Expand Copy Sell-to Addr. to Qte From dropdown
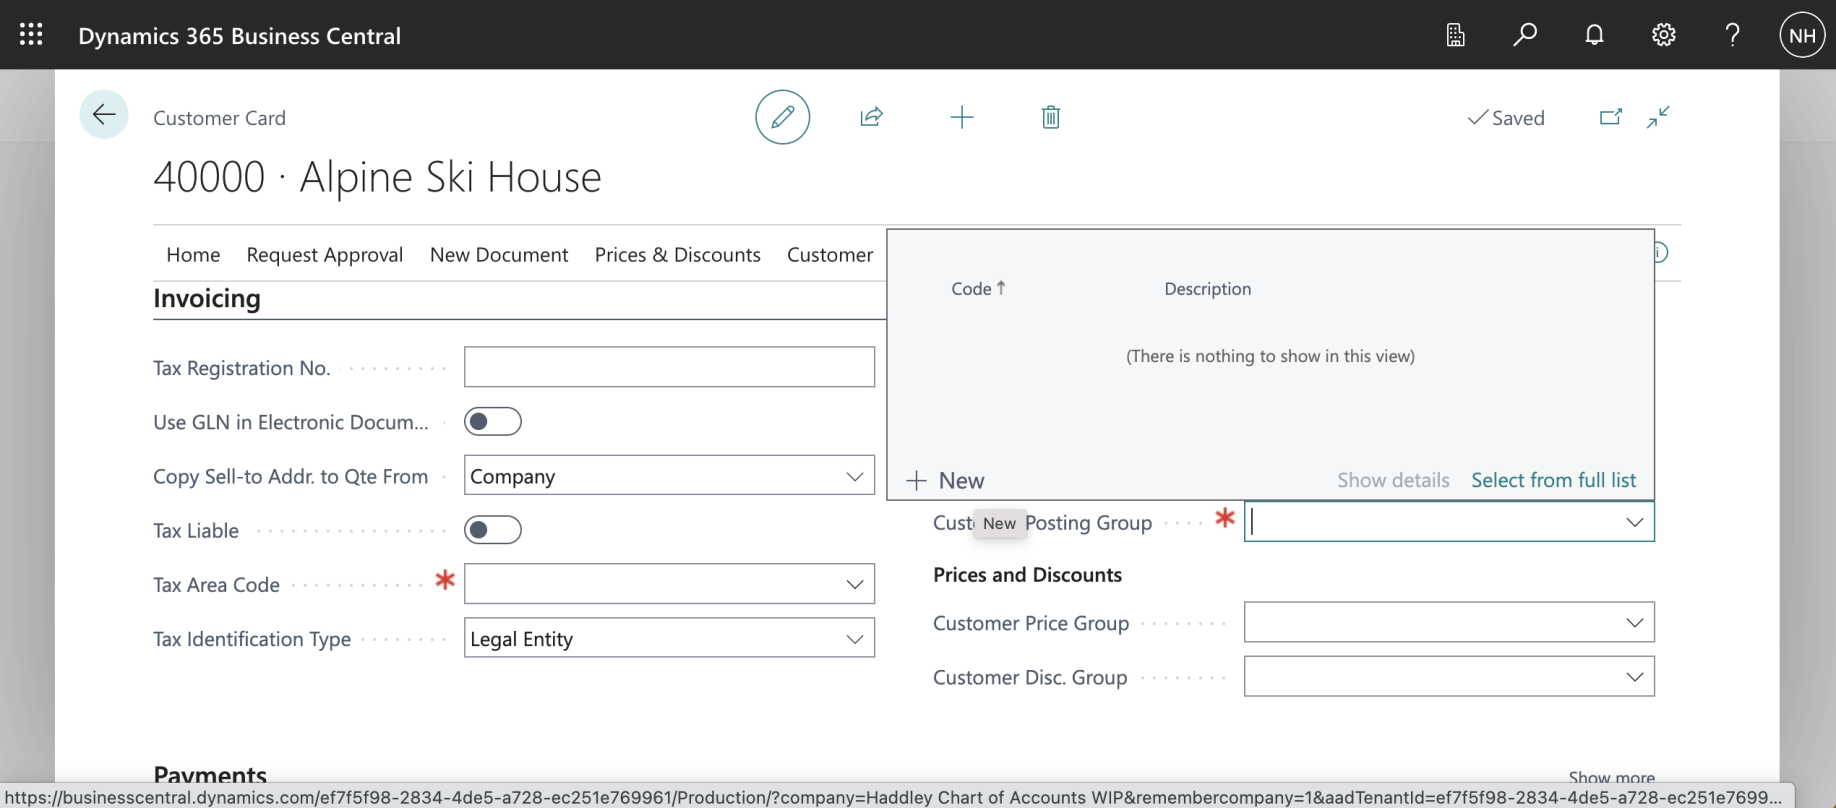The image size is (1836, 808). tap(854, 476)
